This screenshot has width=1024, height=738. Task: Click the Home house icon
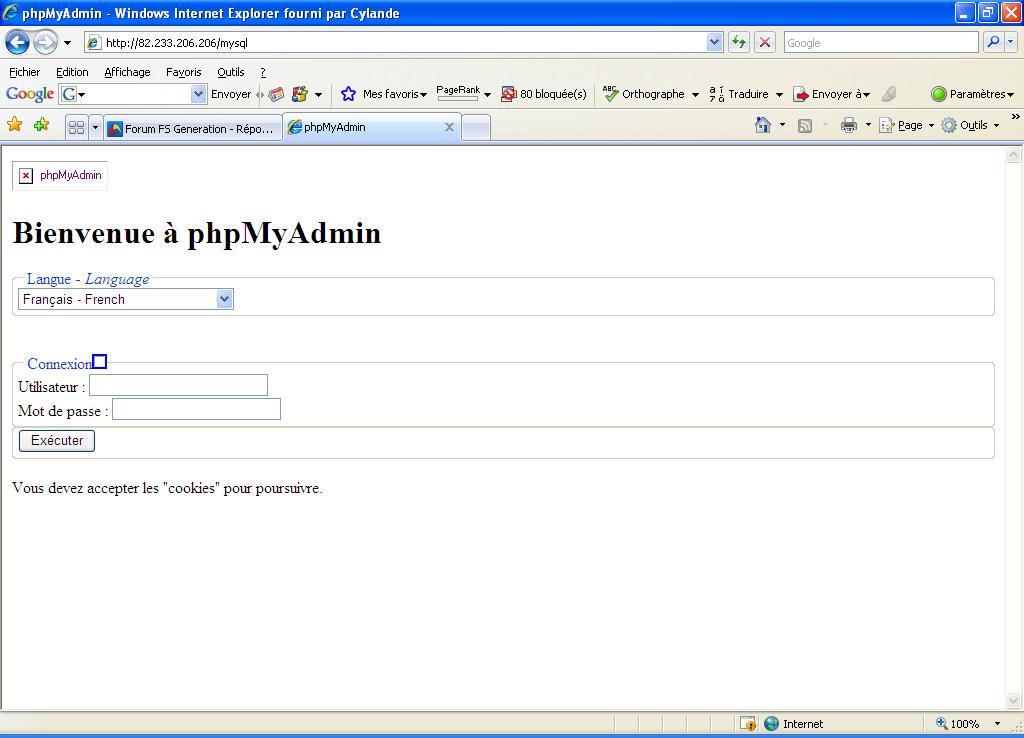tap(763, 125)
